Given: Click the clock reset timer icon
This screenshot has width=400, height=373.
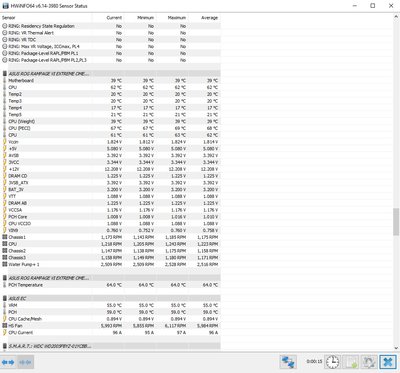Looking at the screenshot, I should click(332, 362).
